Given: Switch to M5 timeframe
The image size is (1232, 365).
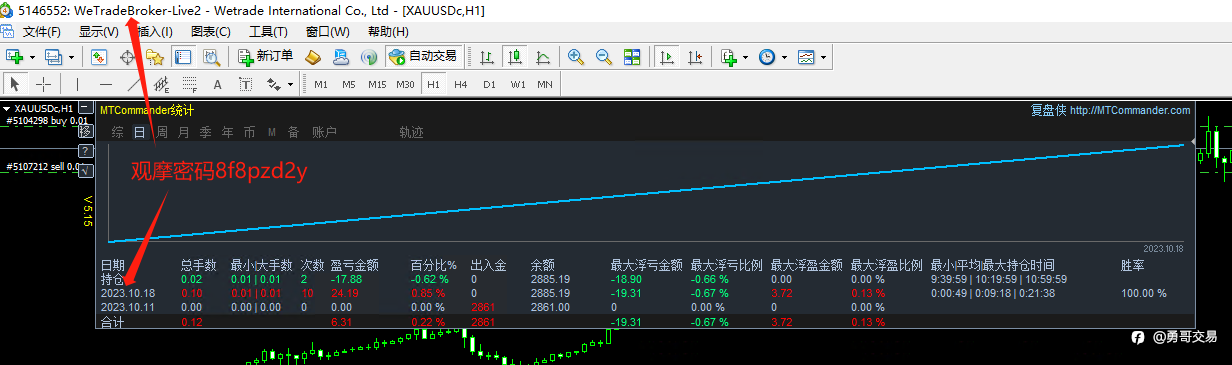Looking at the screenshot, I should pyautogui.click(x=349, y=84).
